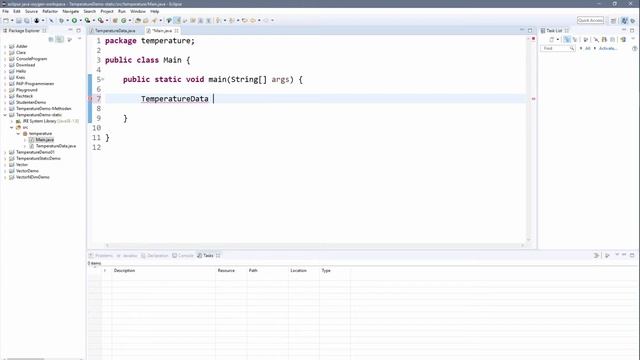
Task: Expand the JRE System Library node
Action: [x=12, y=121]
